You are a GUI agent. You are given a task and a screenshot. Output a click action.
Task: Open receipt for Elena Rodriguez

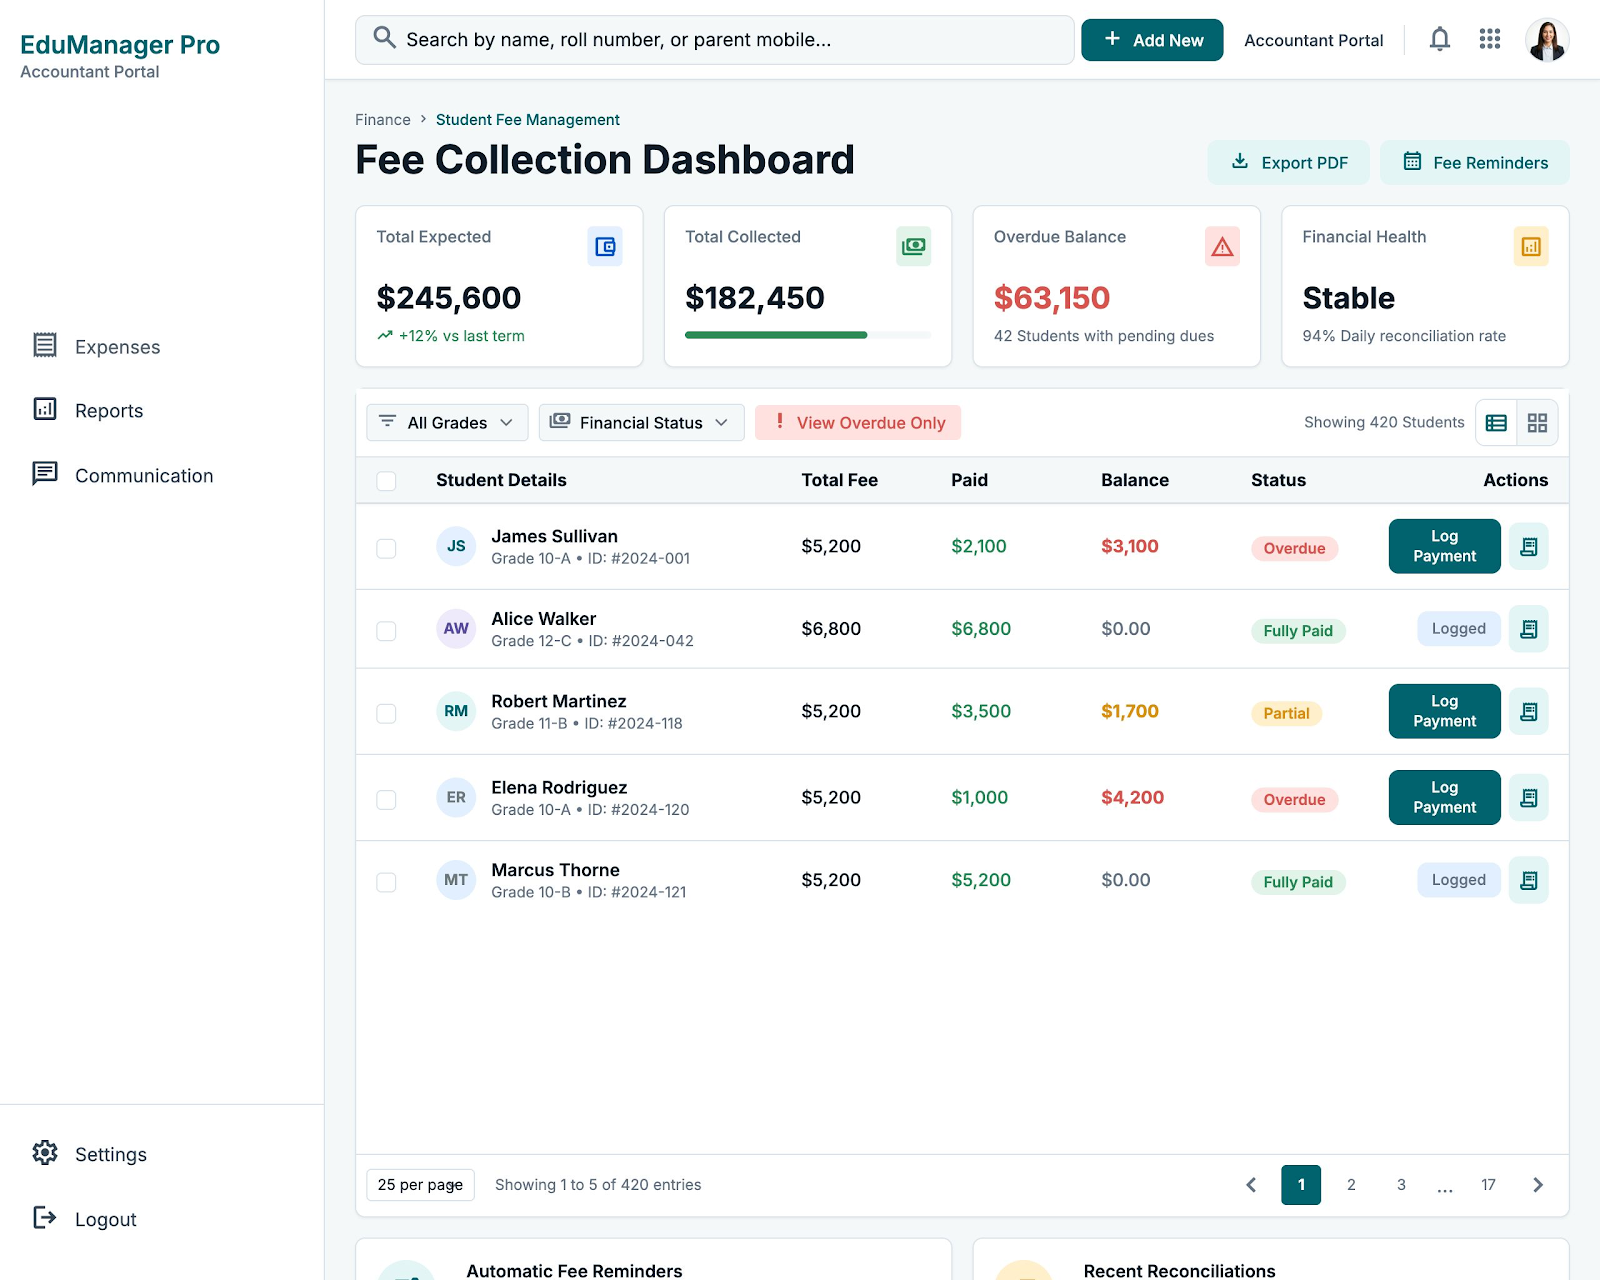tap(1528, 798)
